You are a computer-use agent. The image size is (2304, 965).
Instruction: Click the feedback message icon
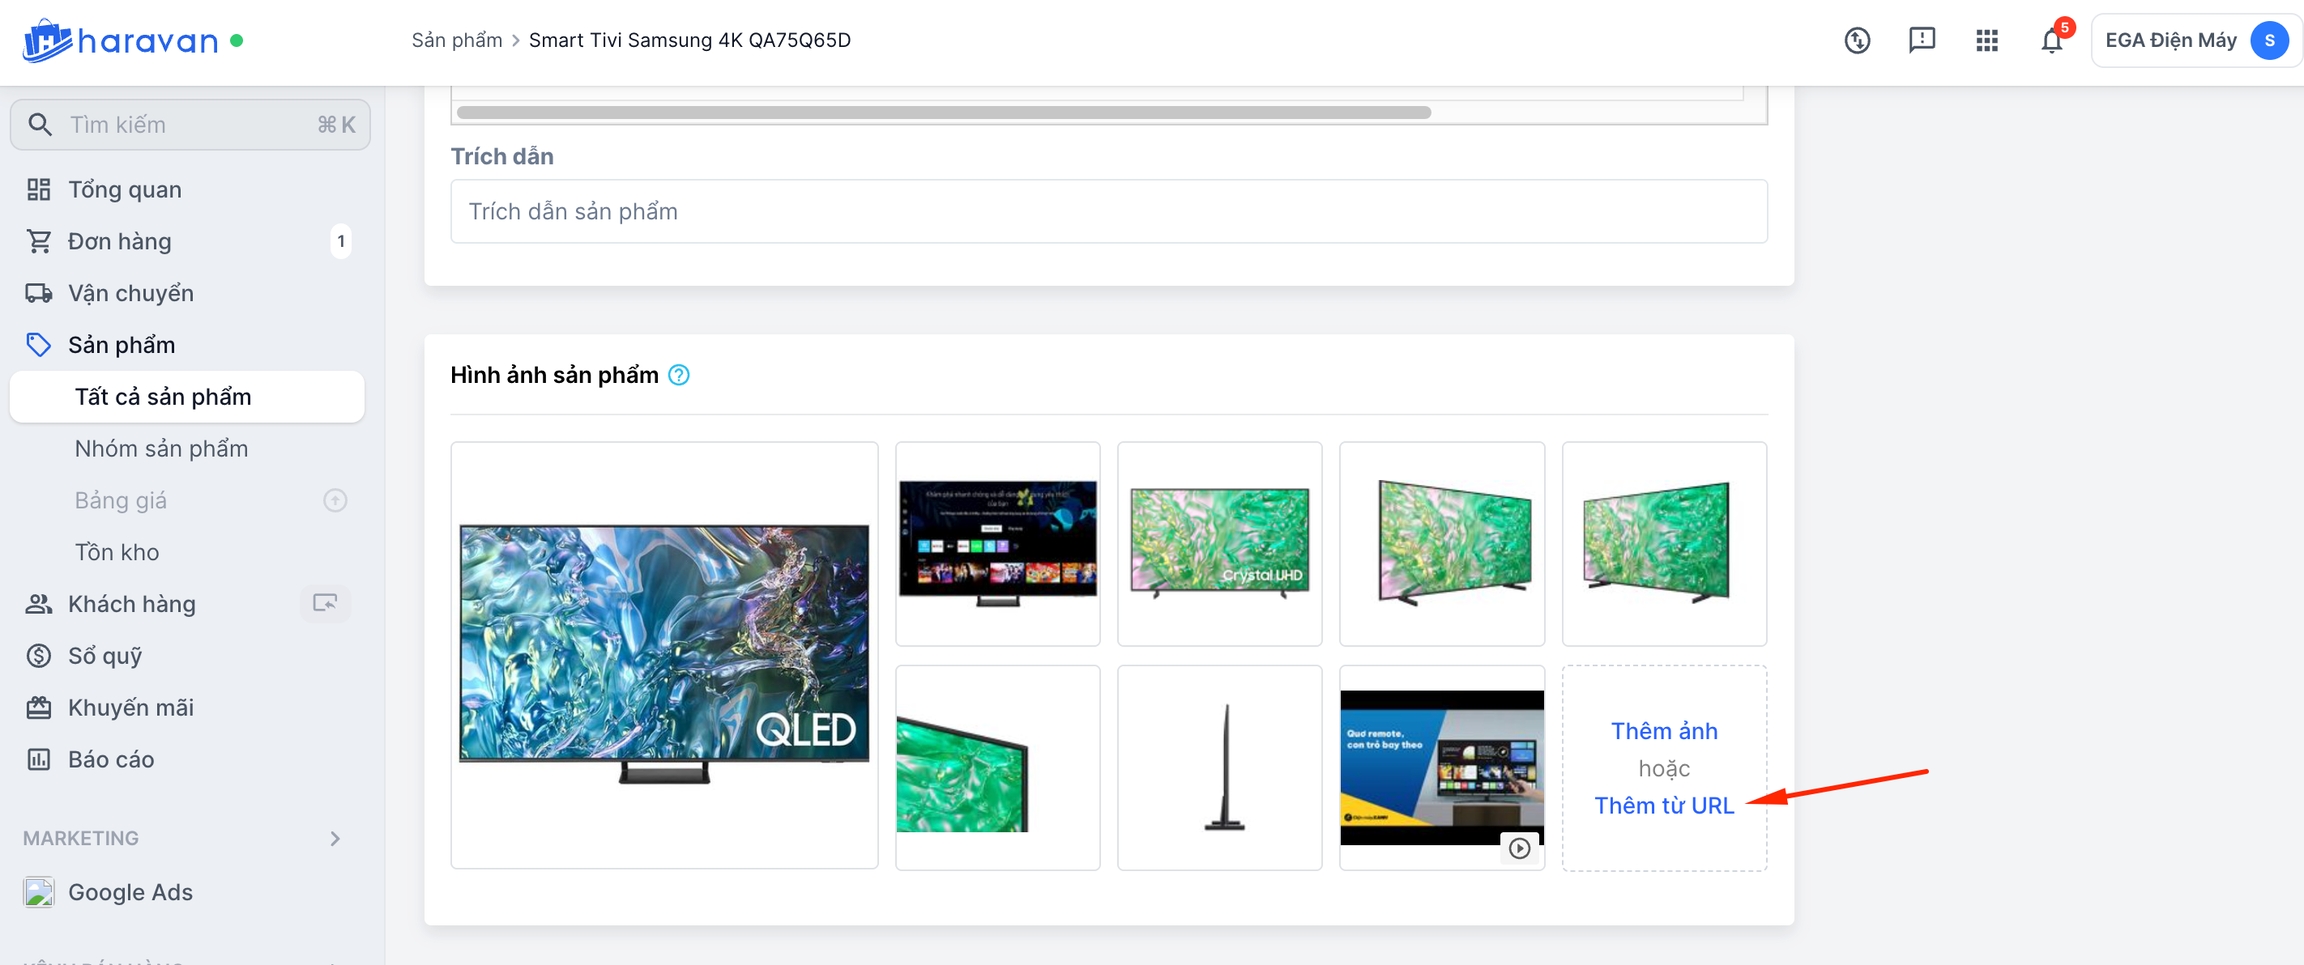point(1921,40)
